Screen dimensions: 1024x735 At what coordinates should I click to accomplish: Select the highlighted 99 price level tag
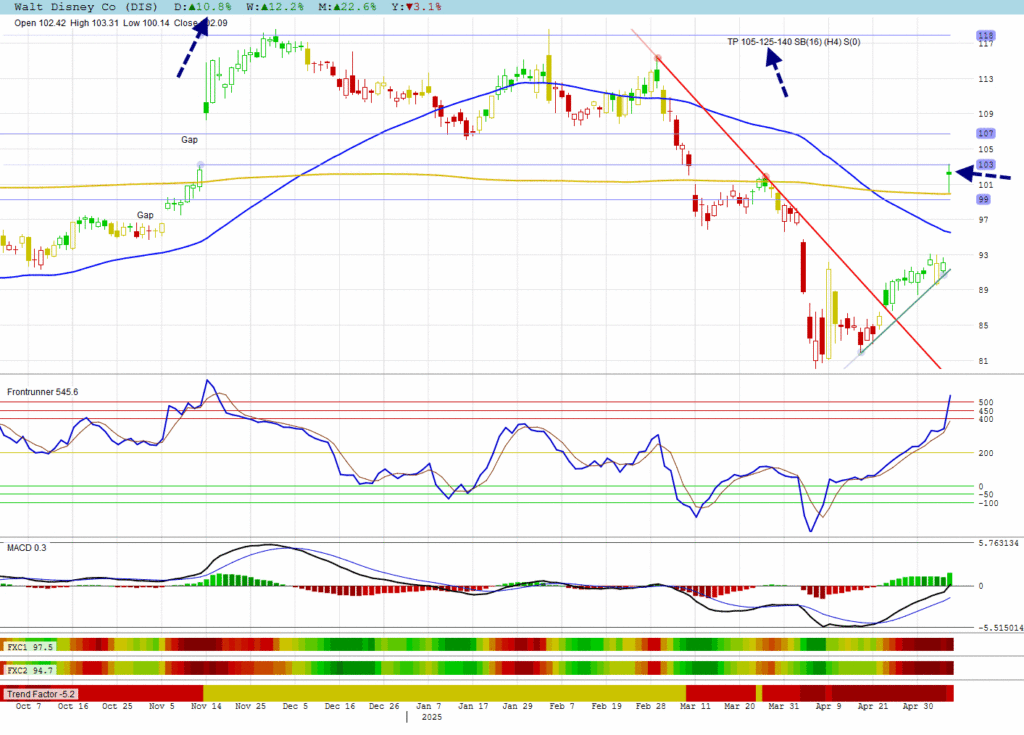(x=984, y=199)
